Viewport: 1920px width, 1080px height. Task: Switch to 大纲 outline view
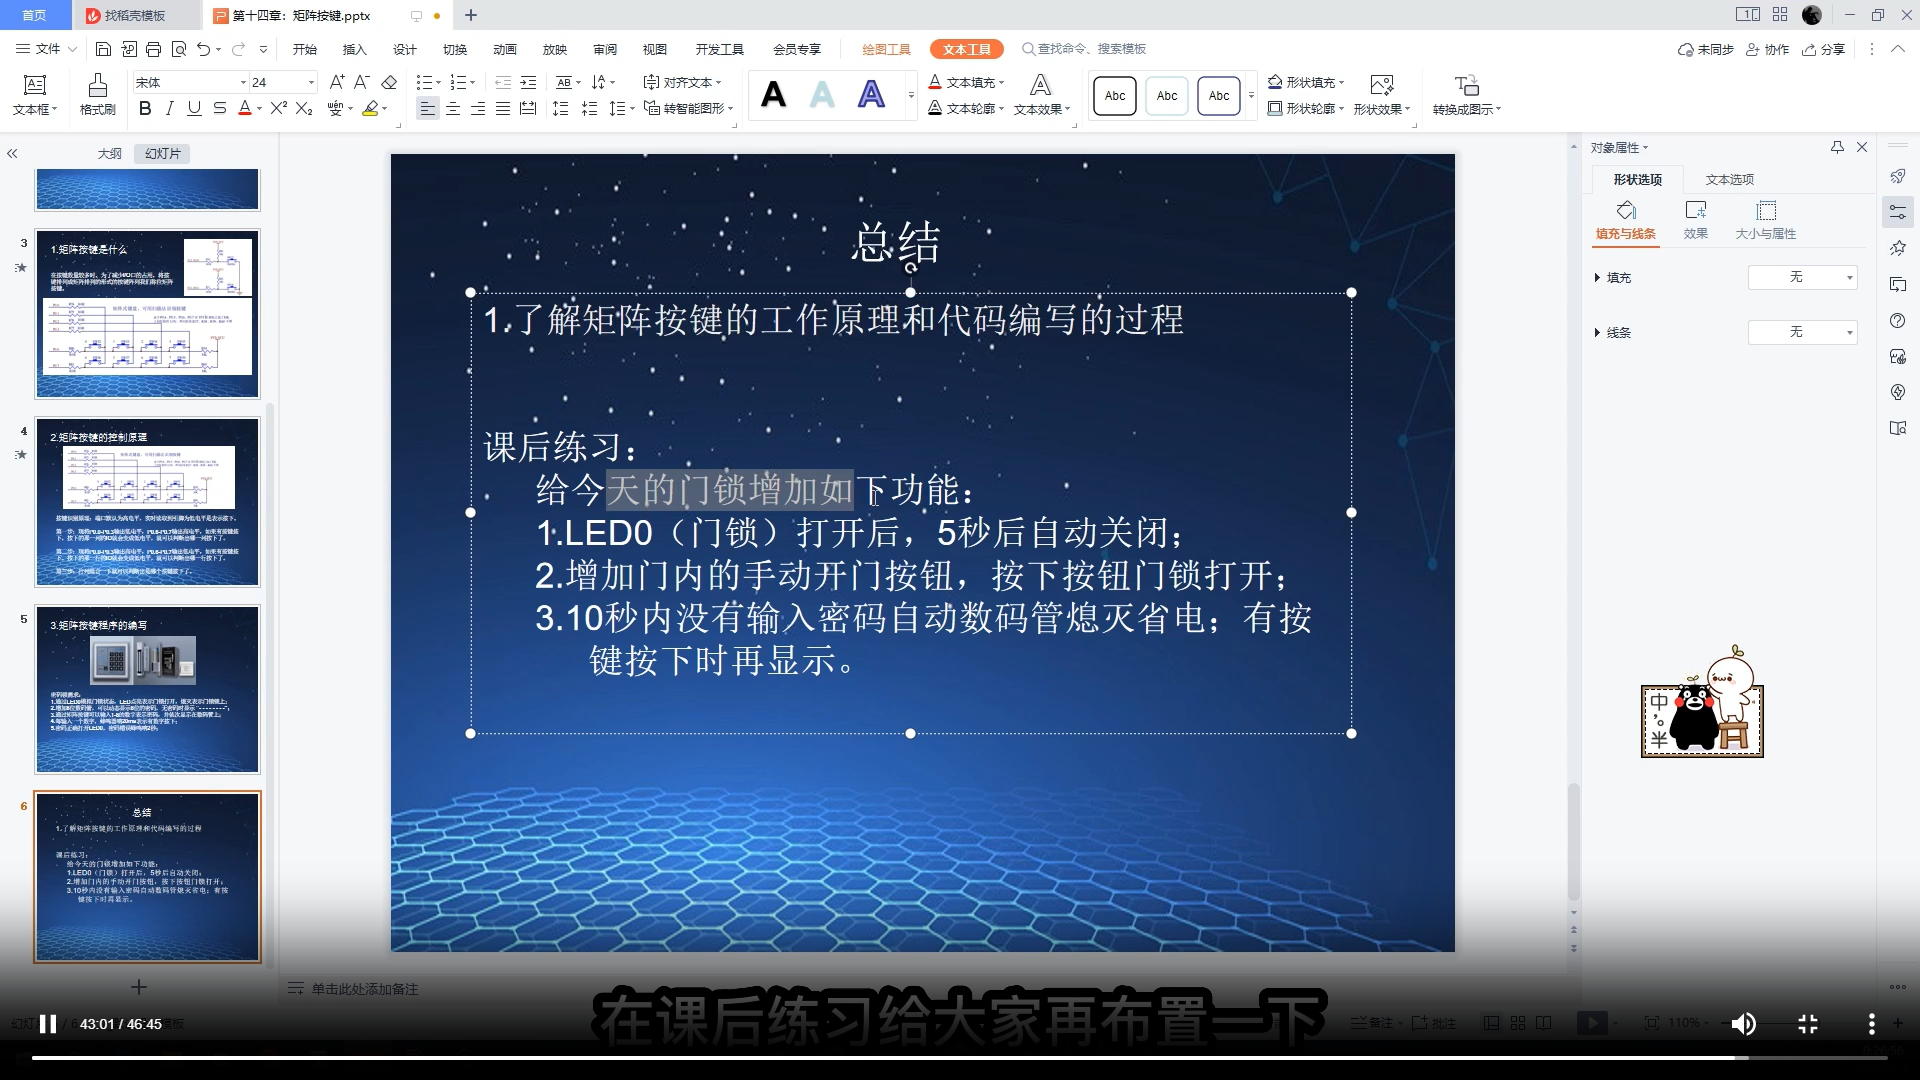tap(109, 153)
